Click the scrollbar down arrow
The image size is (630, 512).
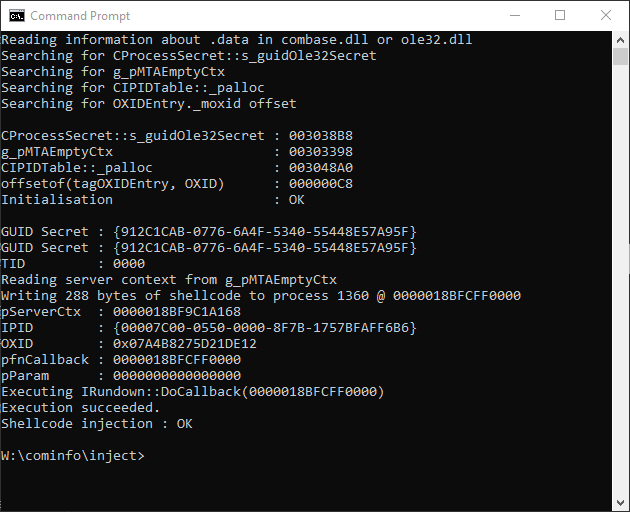pyautogui.click(x=620, y=503)
